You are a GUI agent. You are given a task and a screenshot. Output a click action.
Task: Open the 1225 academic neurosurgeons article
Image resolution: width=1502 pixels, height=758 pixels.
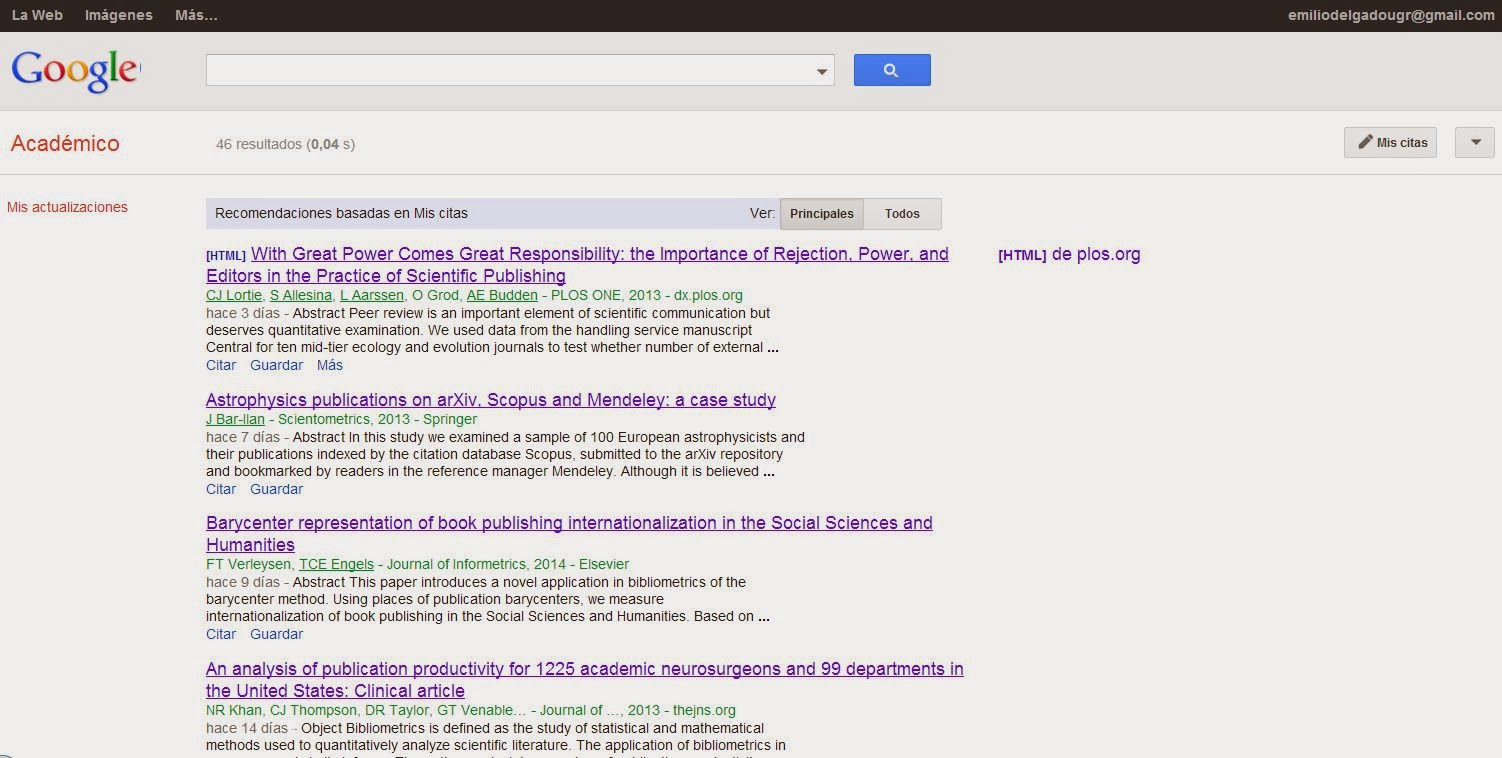[585, 680]
